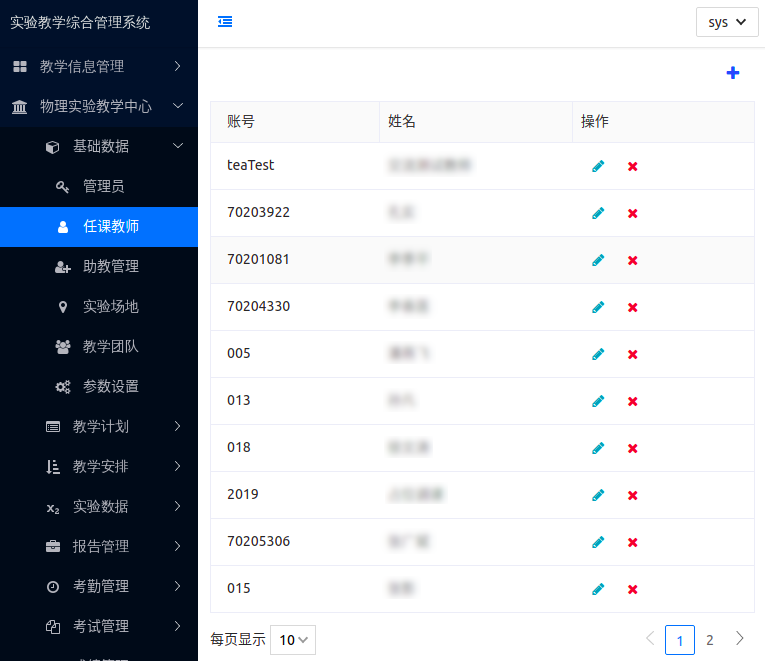Screen dimensions: 765x661
Task: Click the next page arrow
Action: tap(740, 639)
